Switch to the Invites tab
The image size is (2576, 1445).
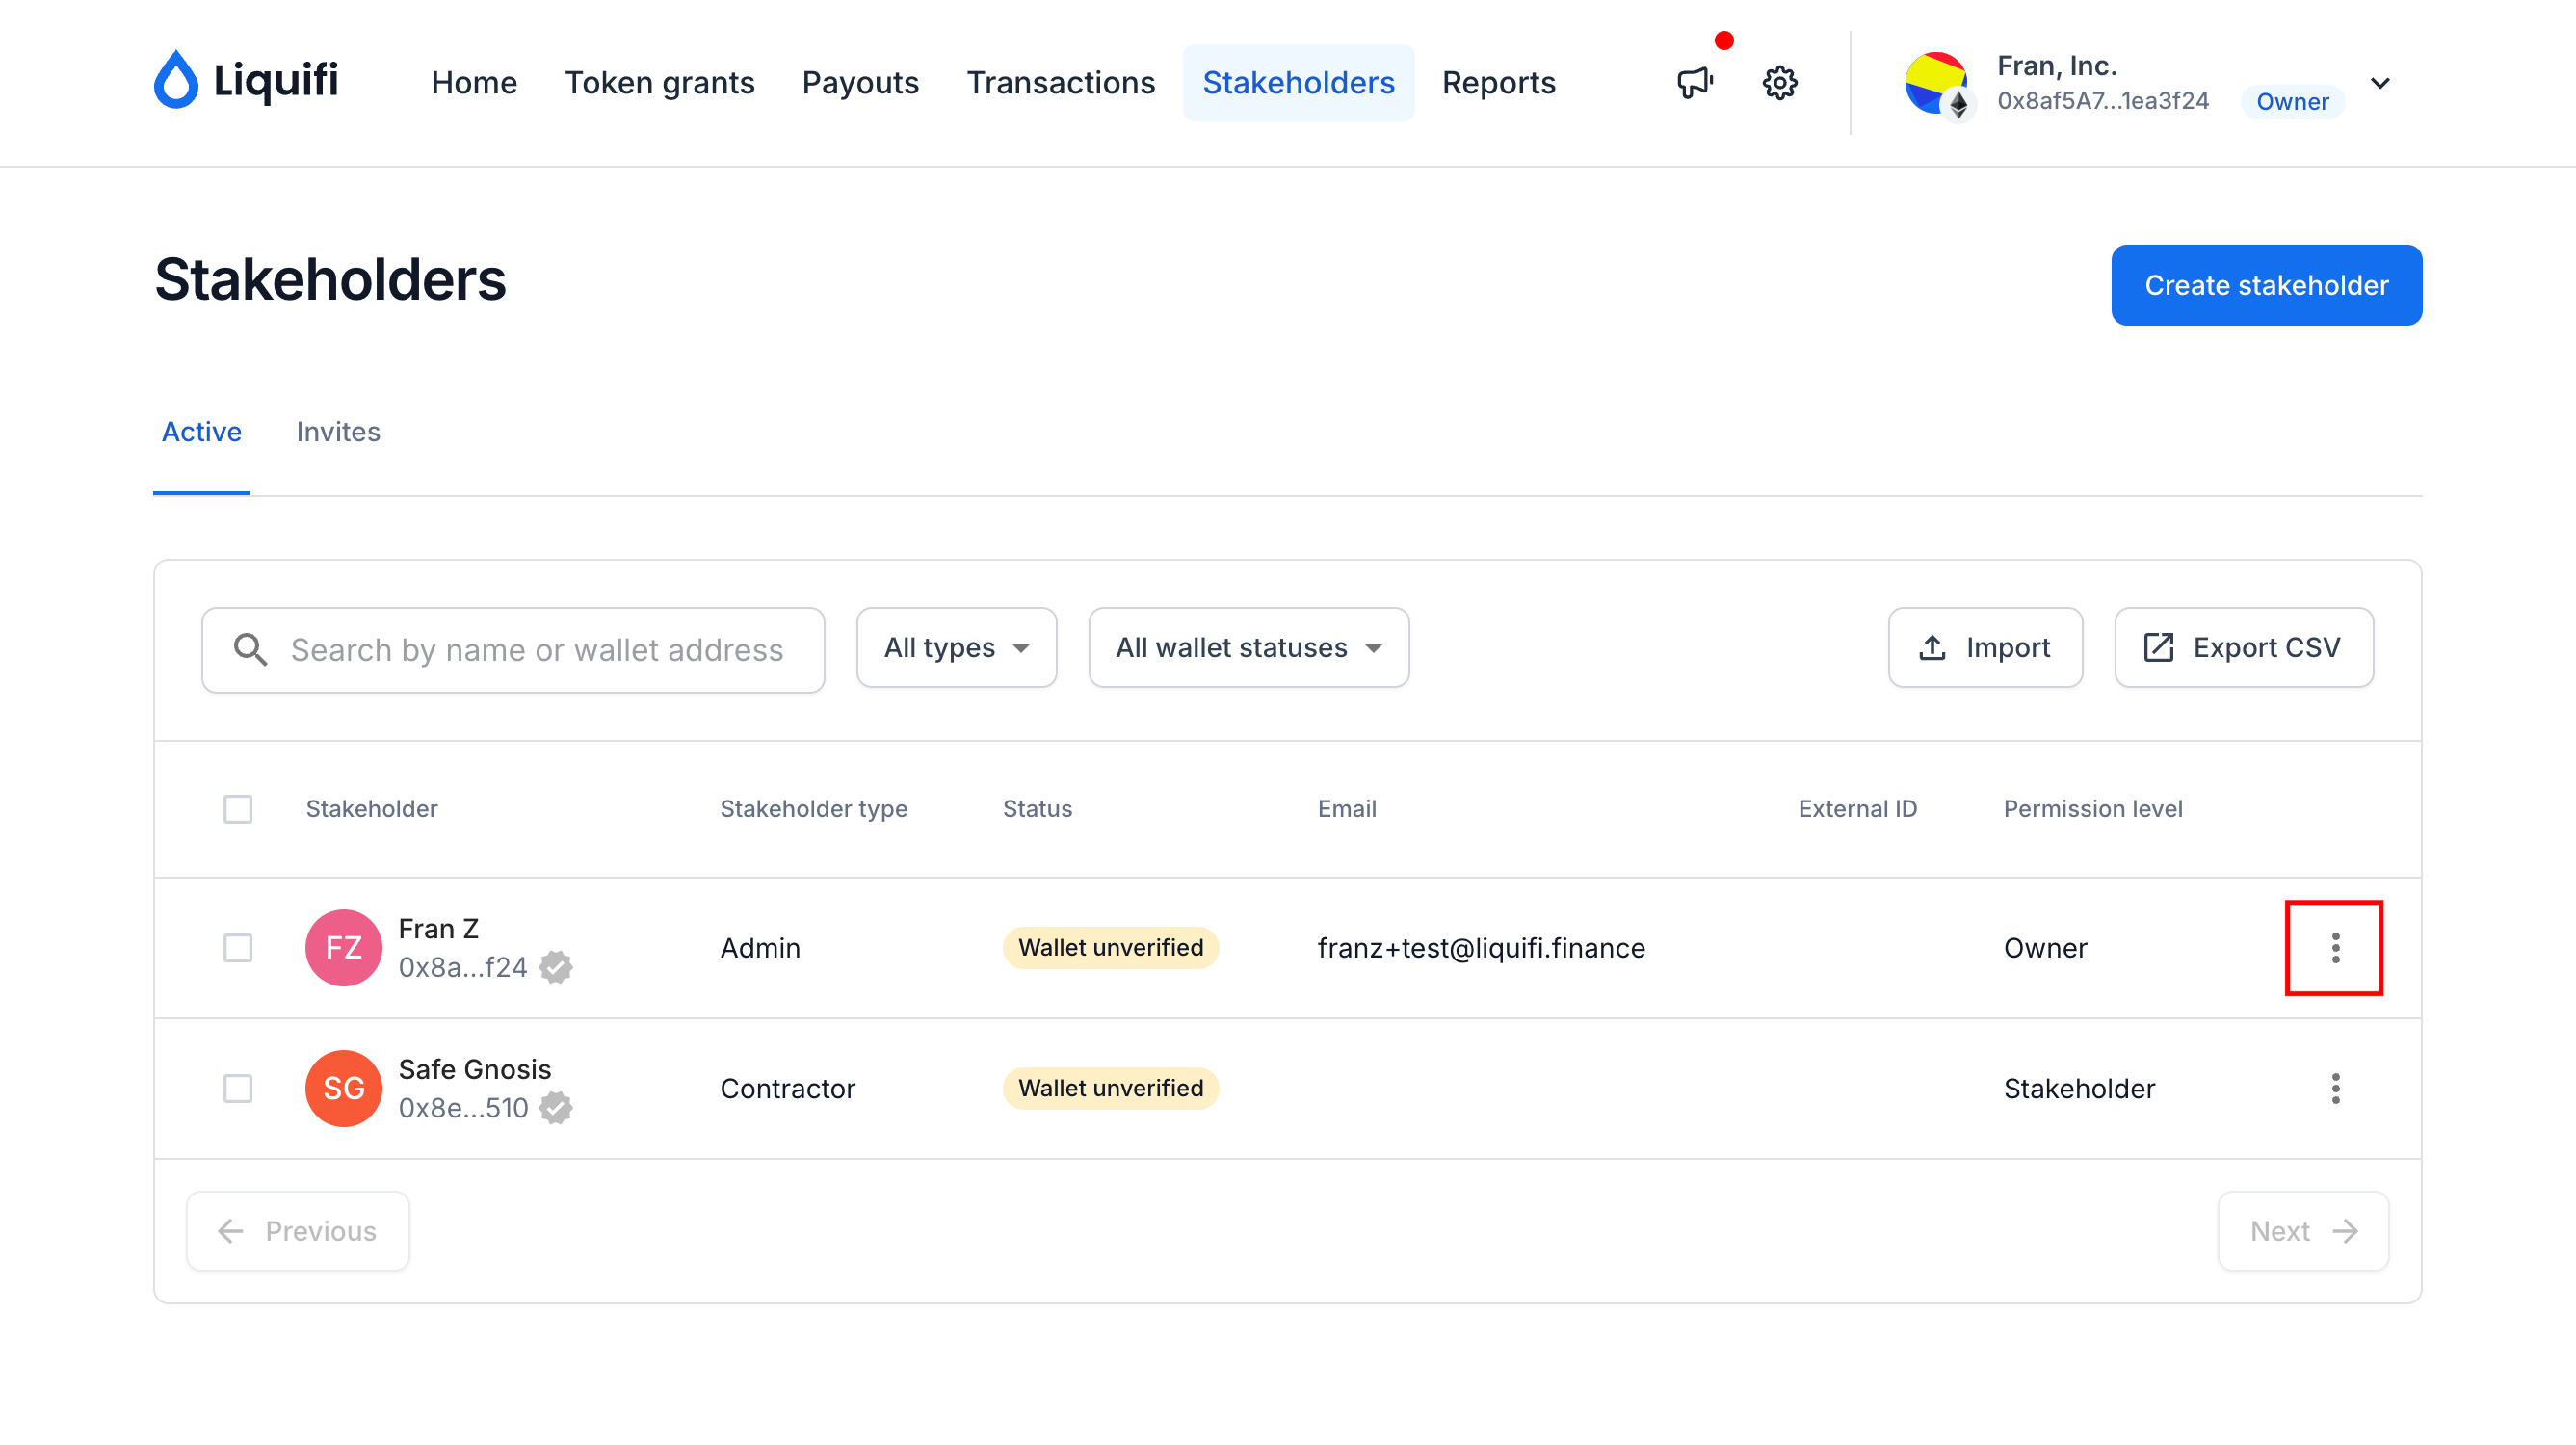pos(338,432)
